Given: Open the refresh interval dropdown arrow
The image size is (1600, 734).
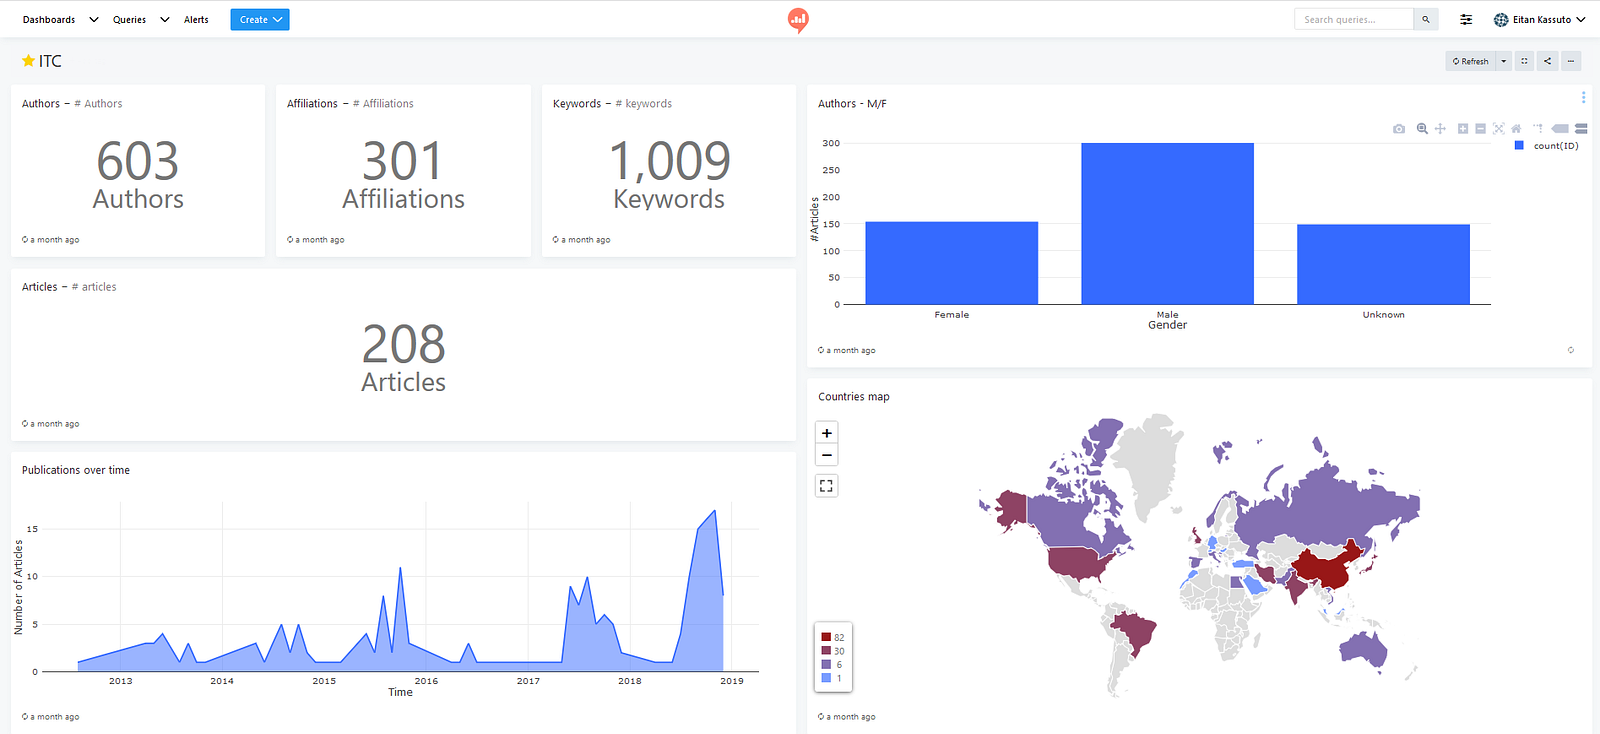Looking at the screenshot, I should [x=1503, y=61].
